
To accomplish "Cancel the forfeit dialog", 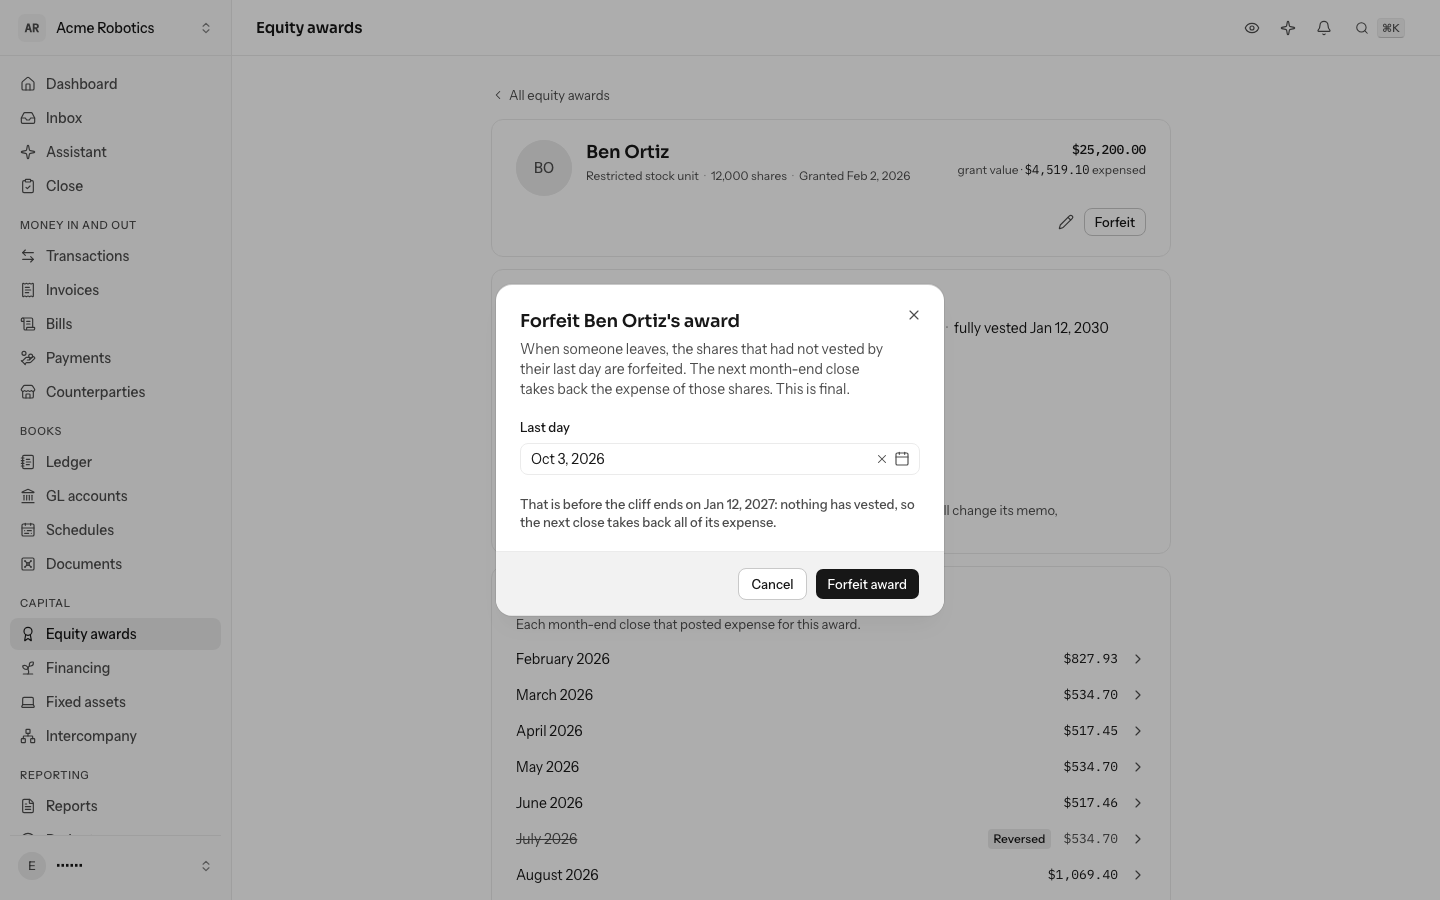I will pyautogui.click(x=772, y=584).
